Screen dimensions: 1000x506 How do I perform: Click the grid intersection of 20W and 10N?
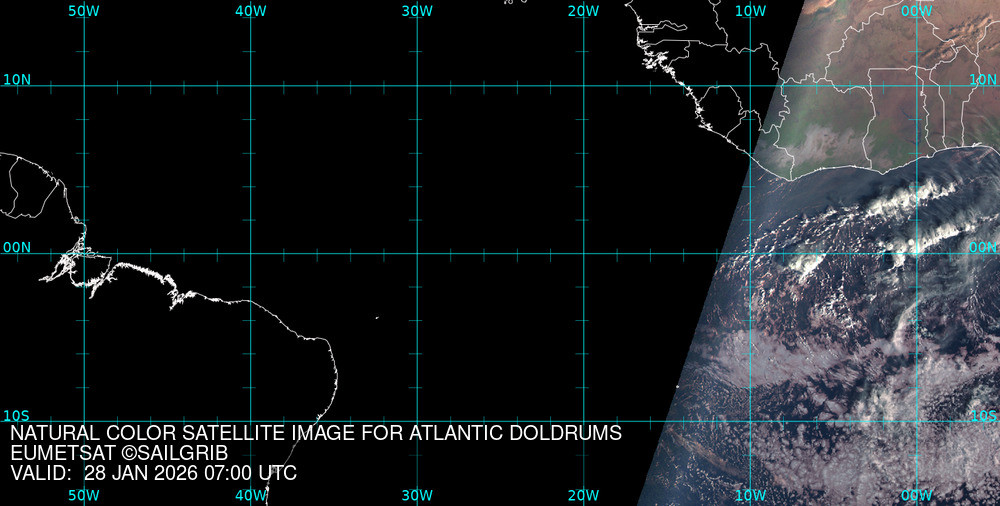pos(583,85)
